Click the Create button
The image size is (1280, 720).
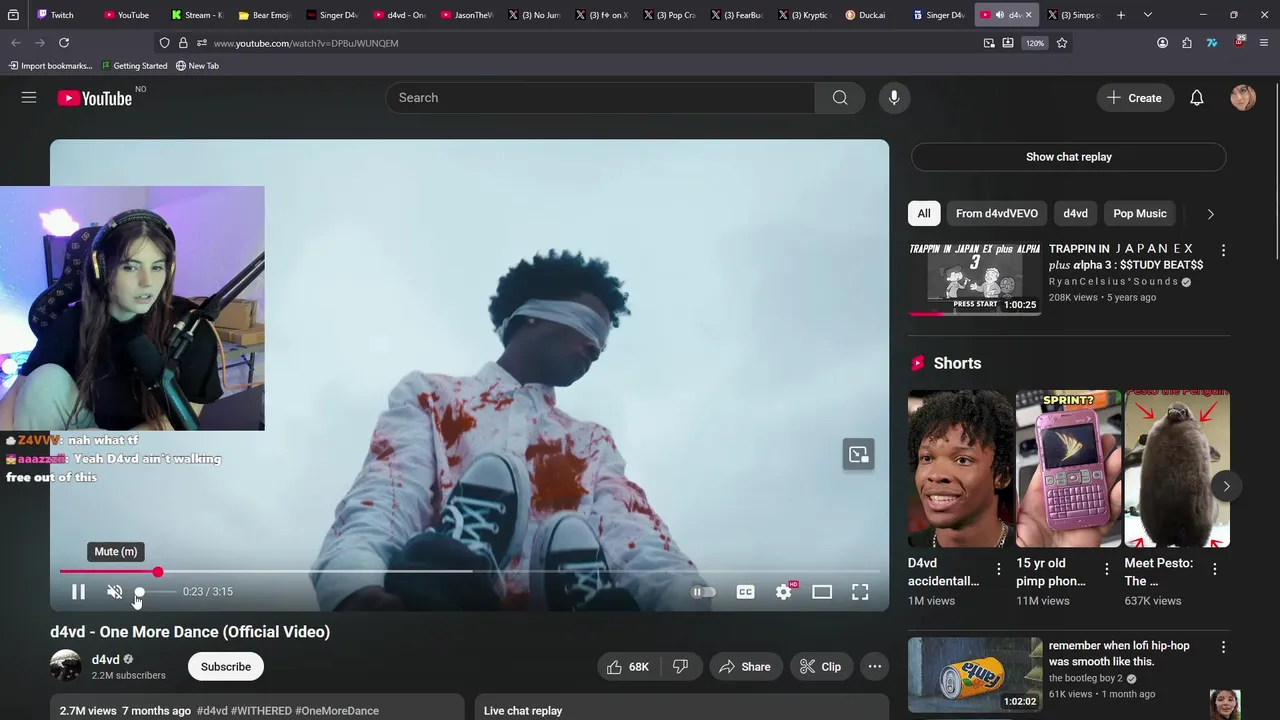coord(1135,98)
